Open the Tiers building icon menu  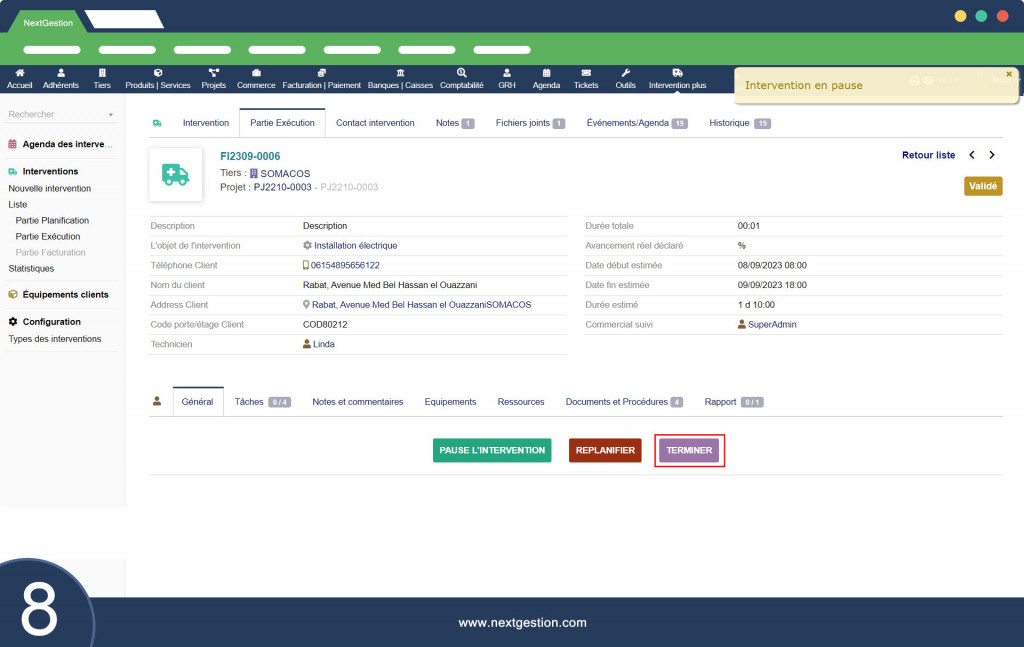pyautogui.click(x=102, y=72)
